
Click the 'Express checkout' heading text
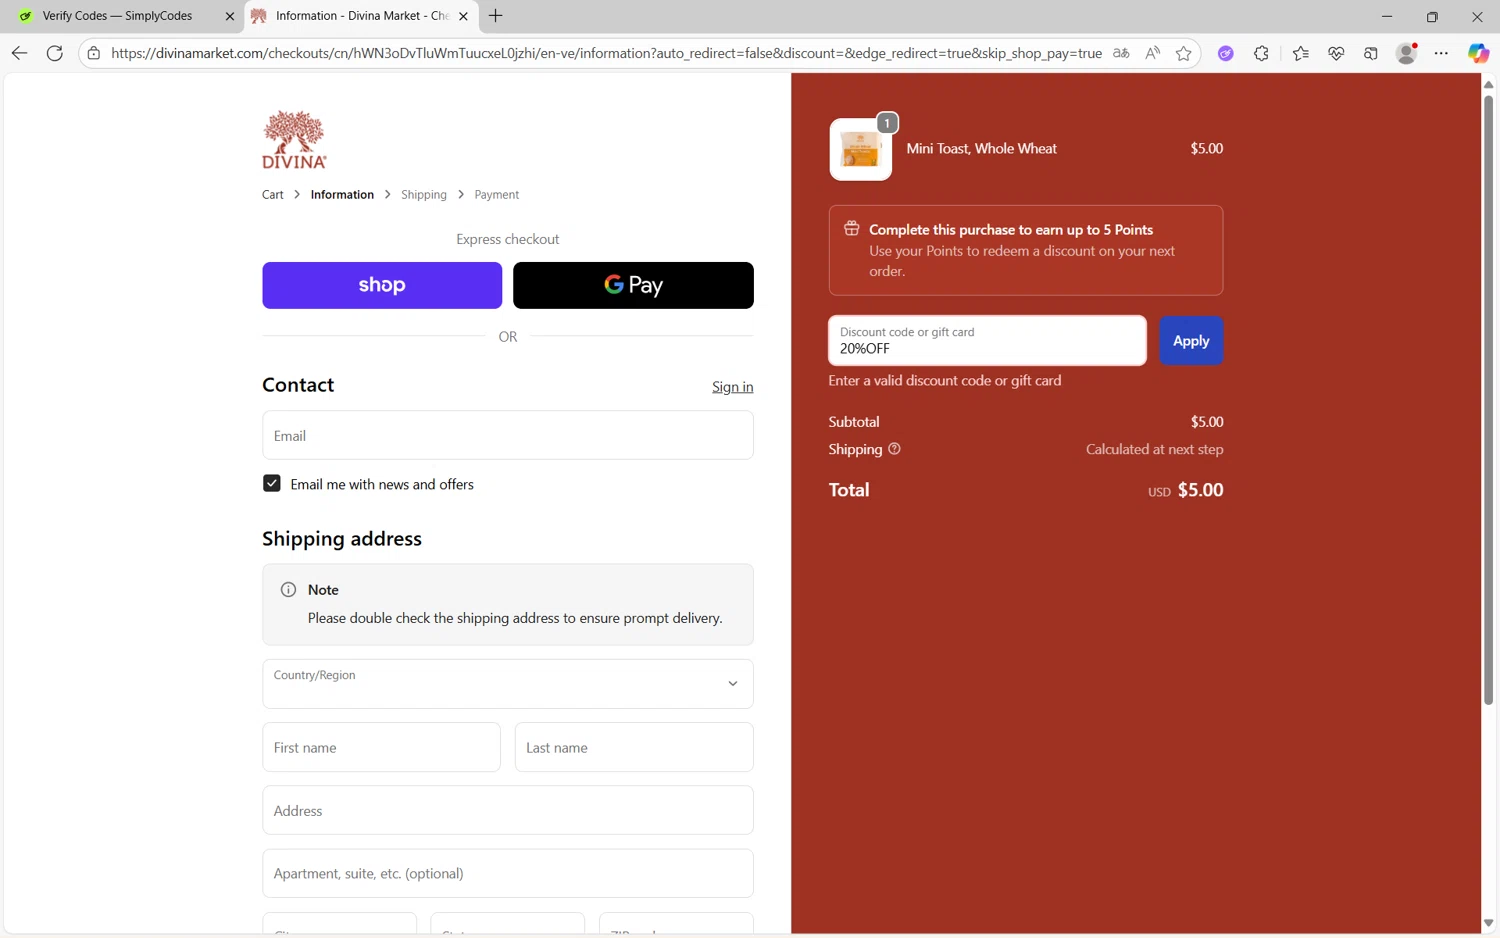point(508,239)
